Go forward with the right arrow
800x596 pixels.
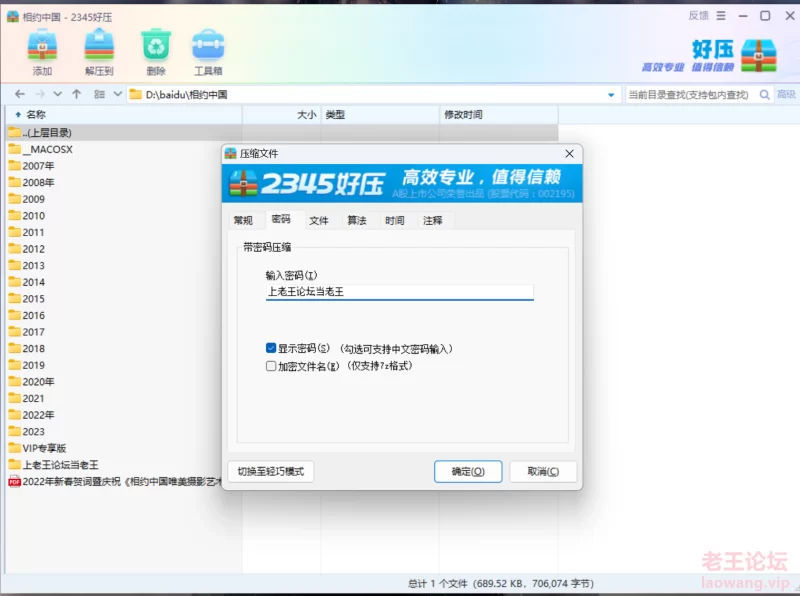40,94
